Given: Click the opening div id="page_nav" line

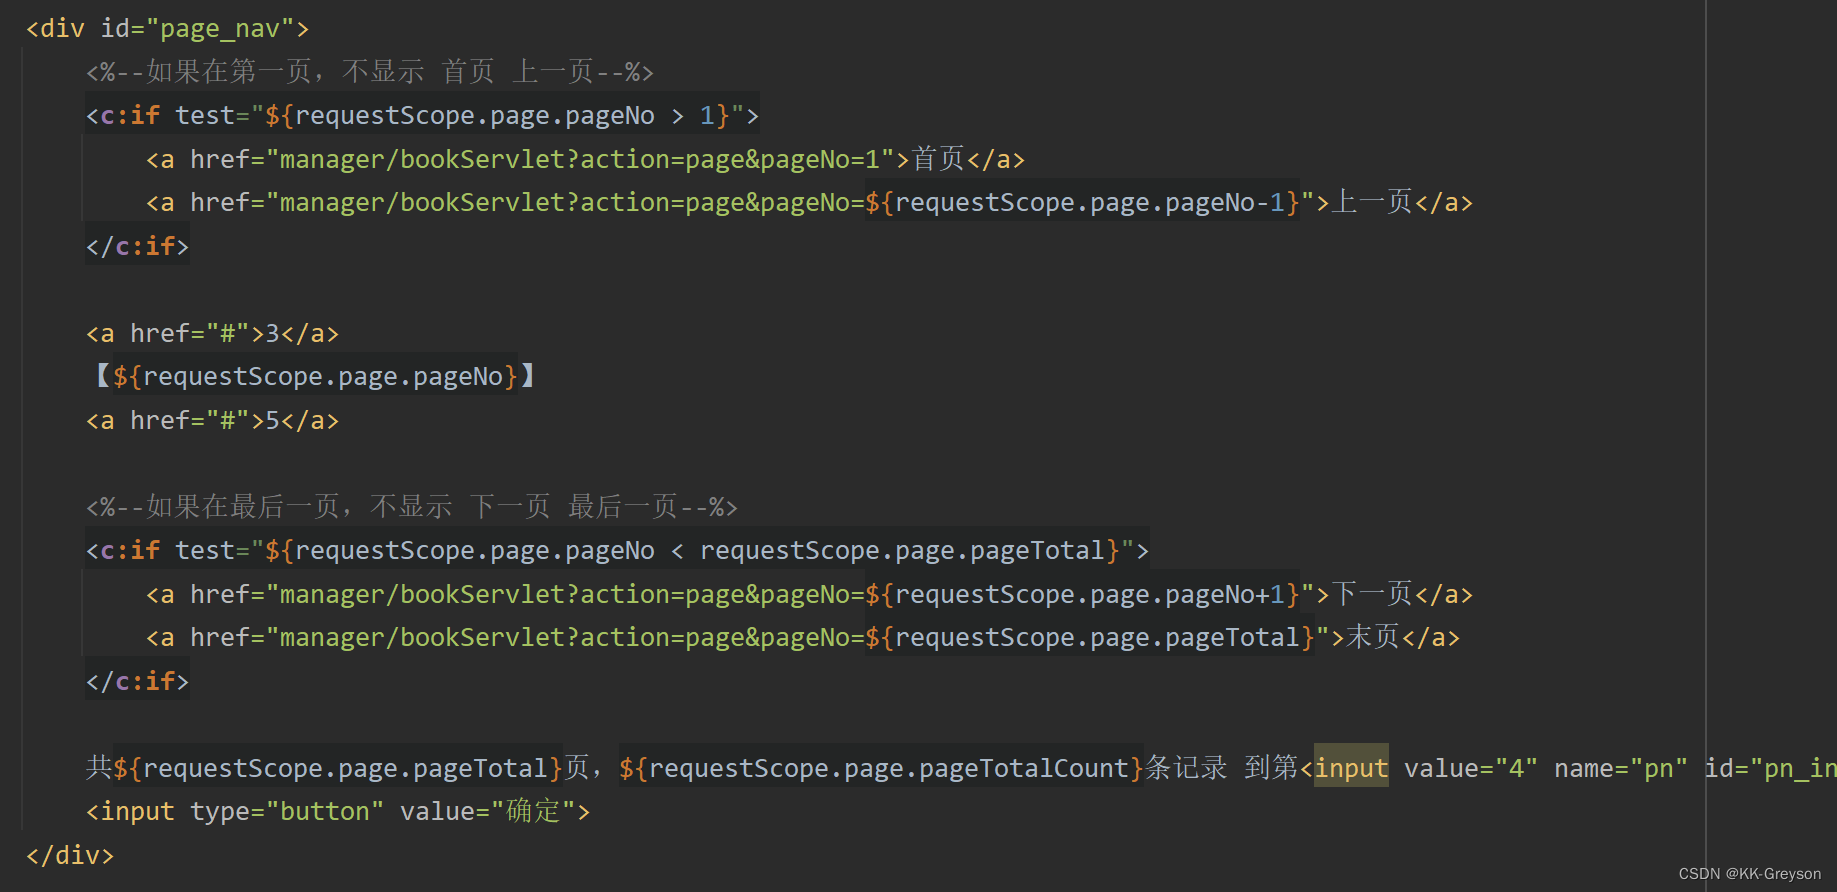Looking at the screenshot, I should click(167, 28).
